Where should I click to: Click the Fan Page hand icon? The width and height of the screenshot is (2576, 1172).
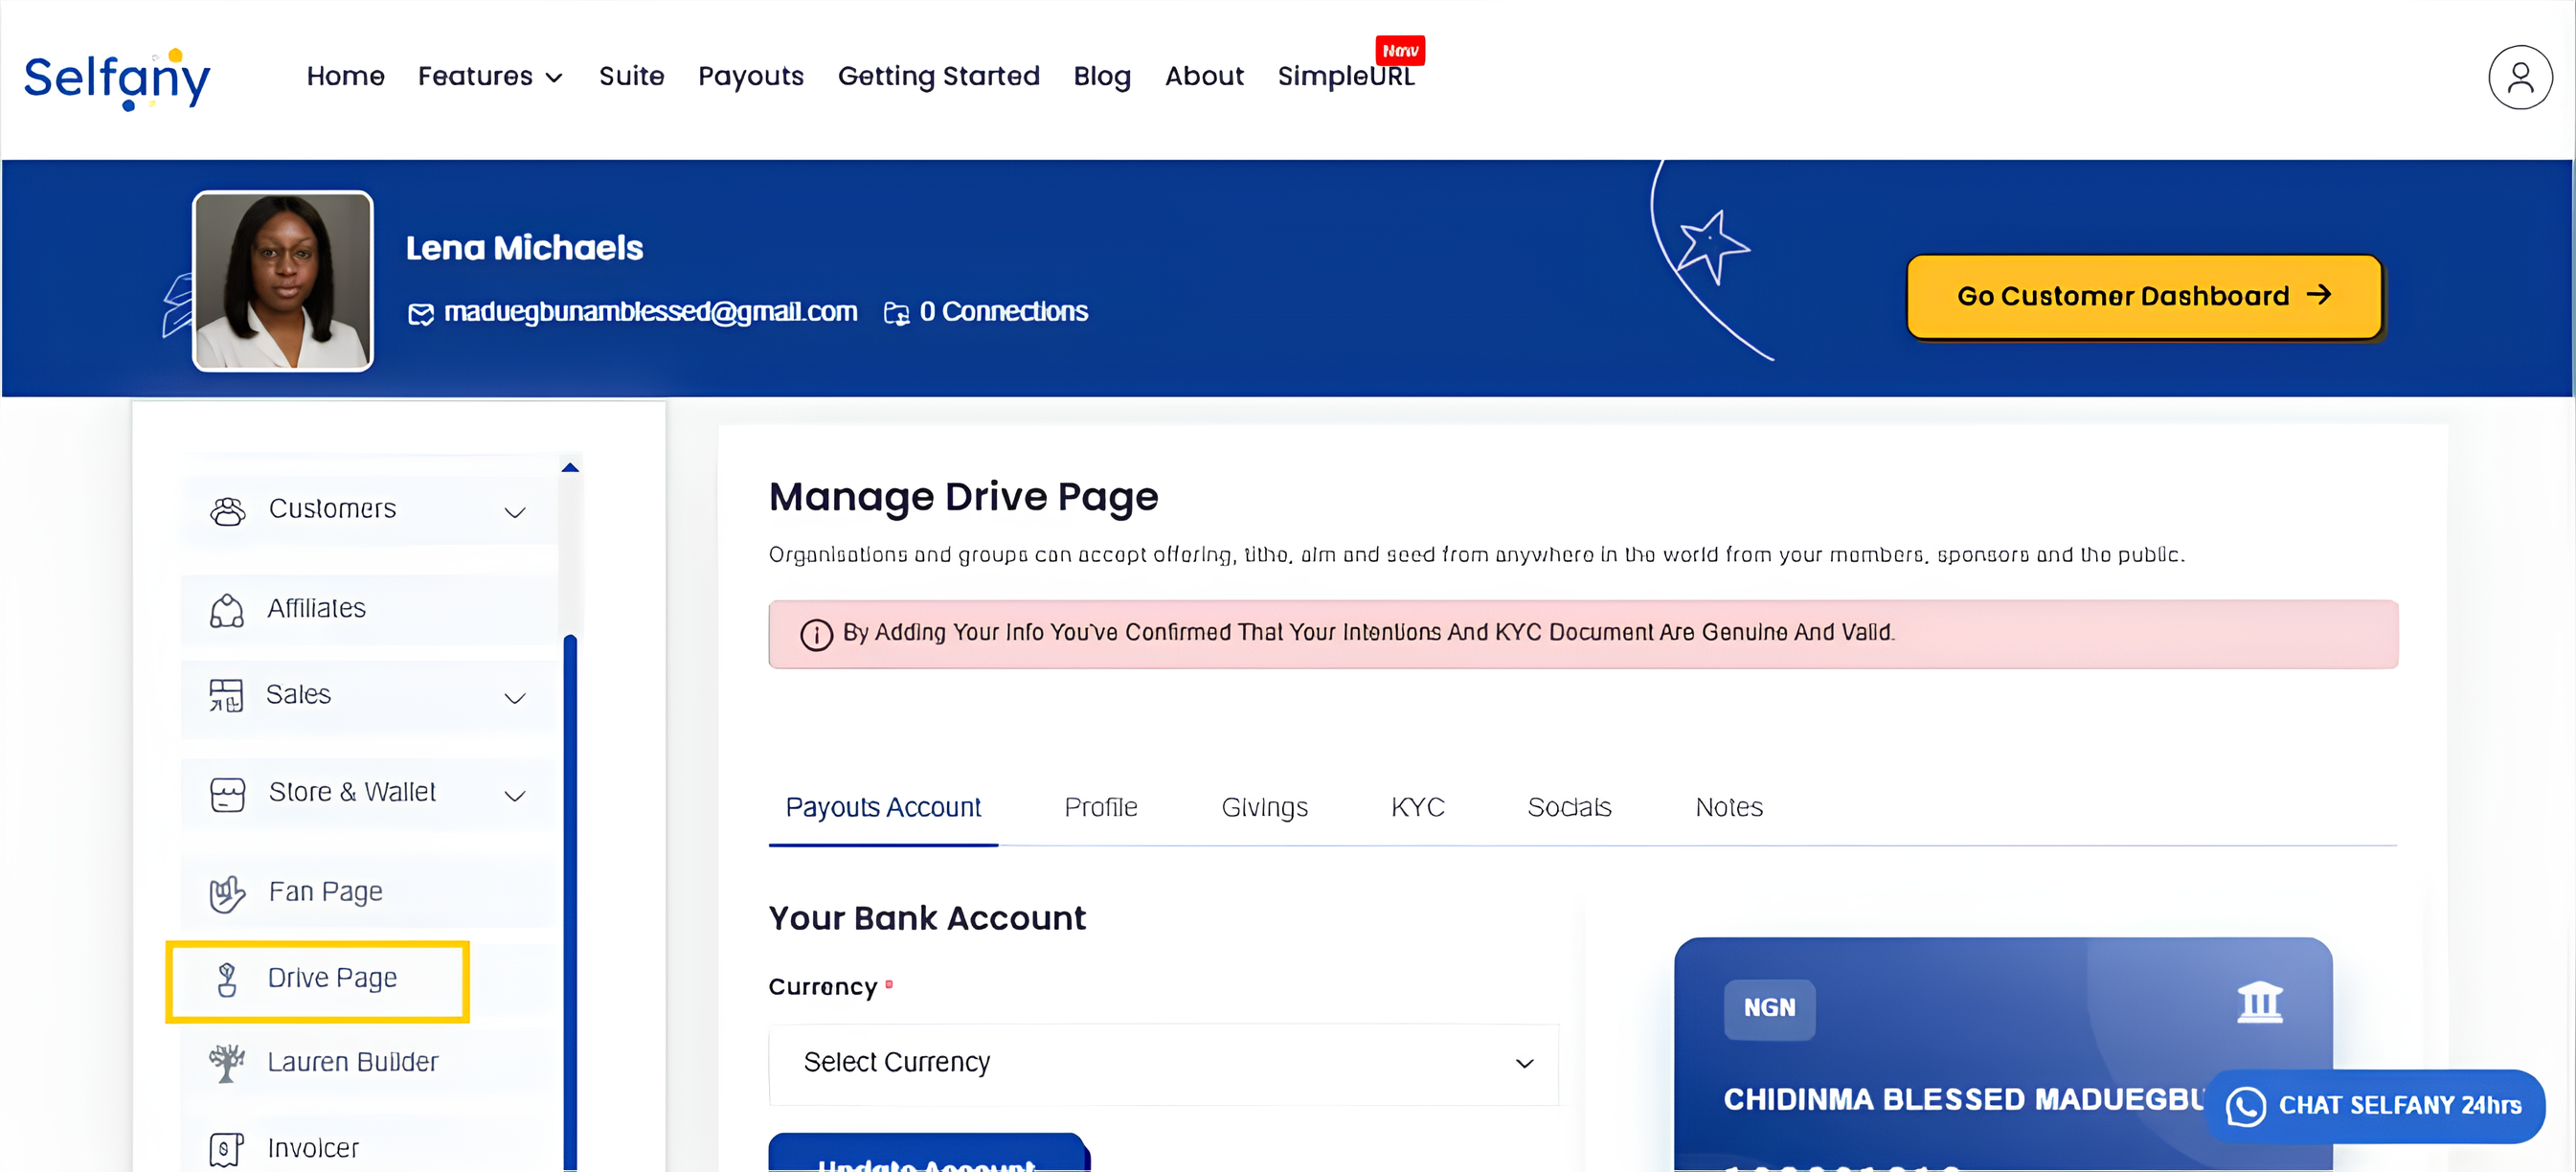pos(227,893)
